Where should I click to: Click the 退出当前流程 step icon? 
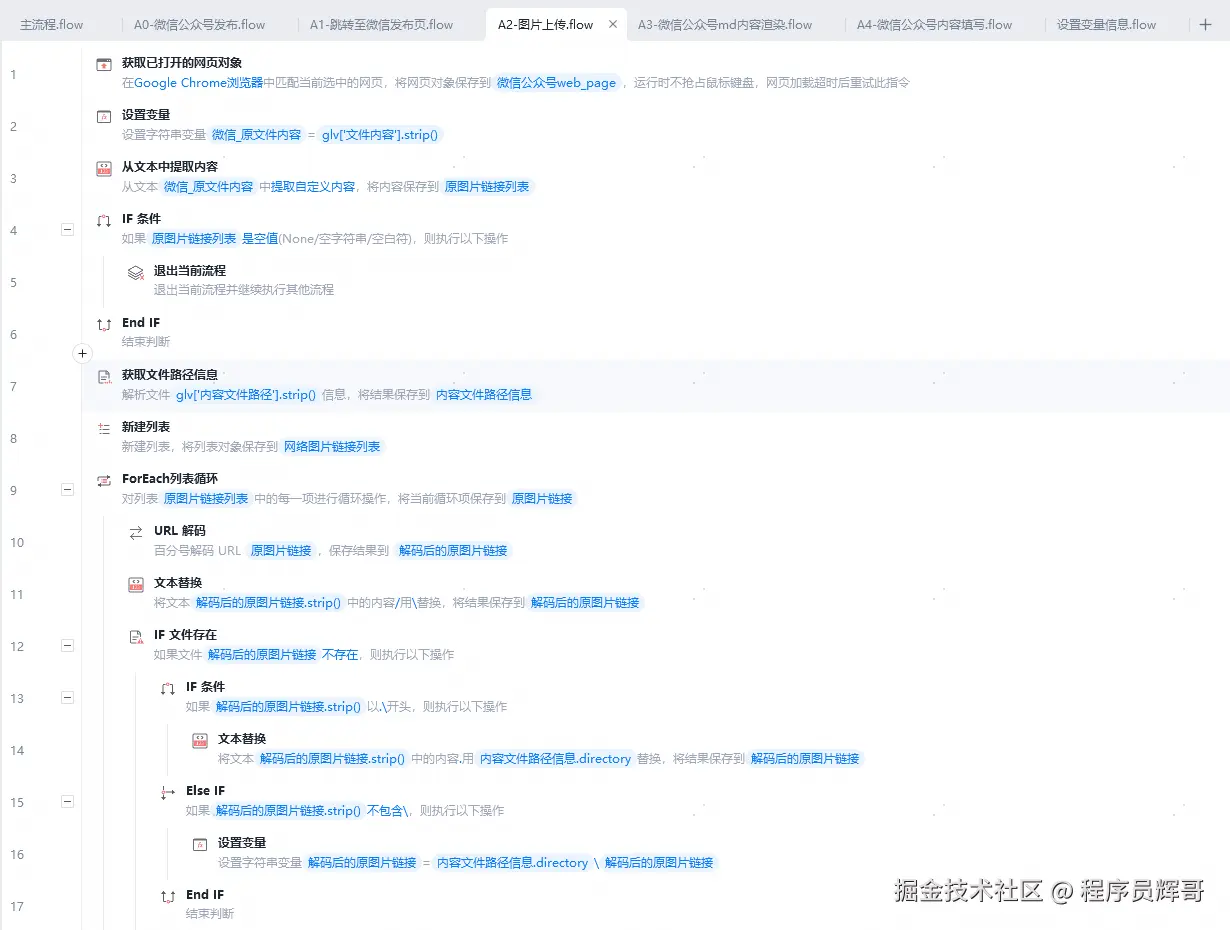[136, 271]
